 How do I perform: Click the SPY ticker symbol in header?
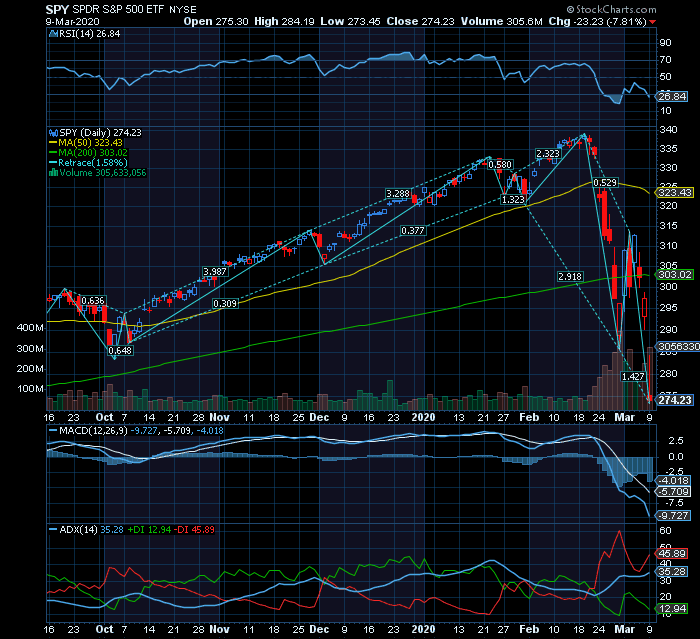tap(57, 9)
